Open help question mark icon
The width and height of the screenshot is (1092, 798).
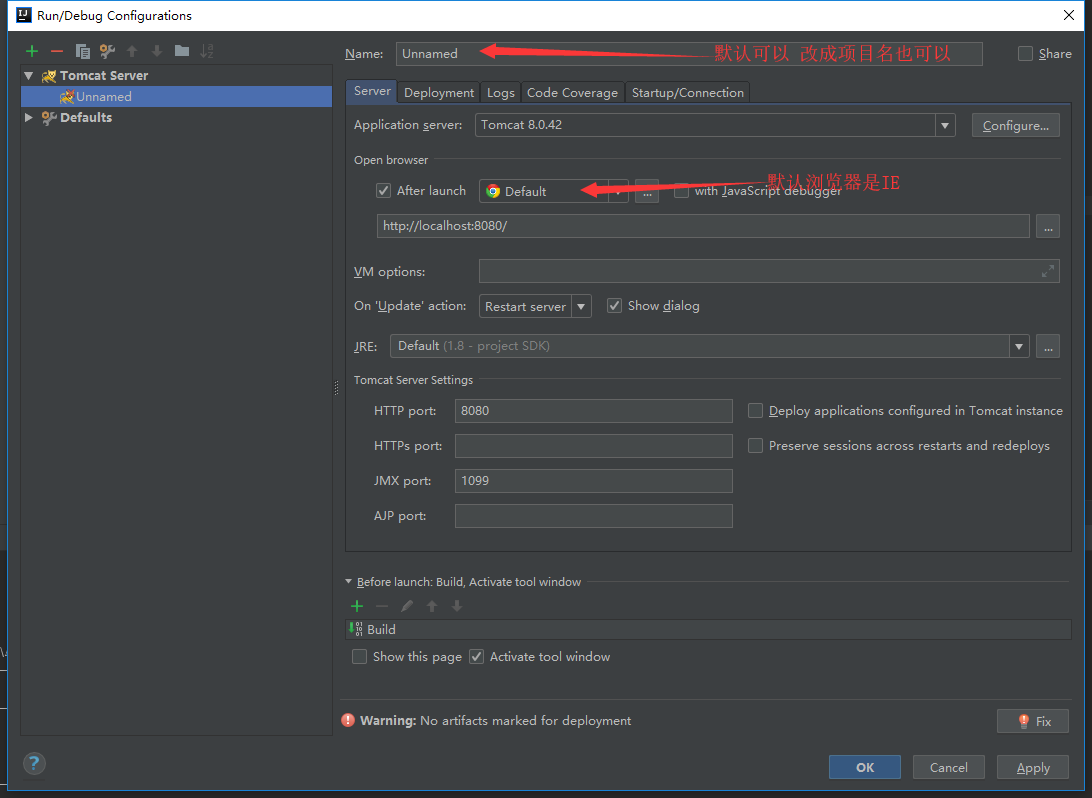(34, 764)
